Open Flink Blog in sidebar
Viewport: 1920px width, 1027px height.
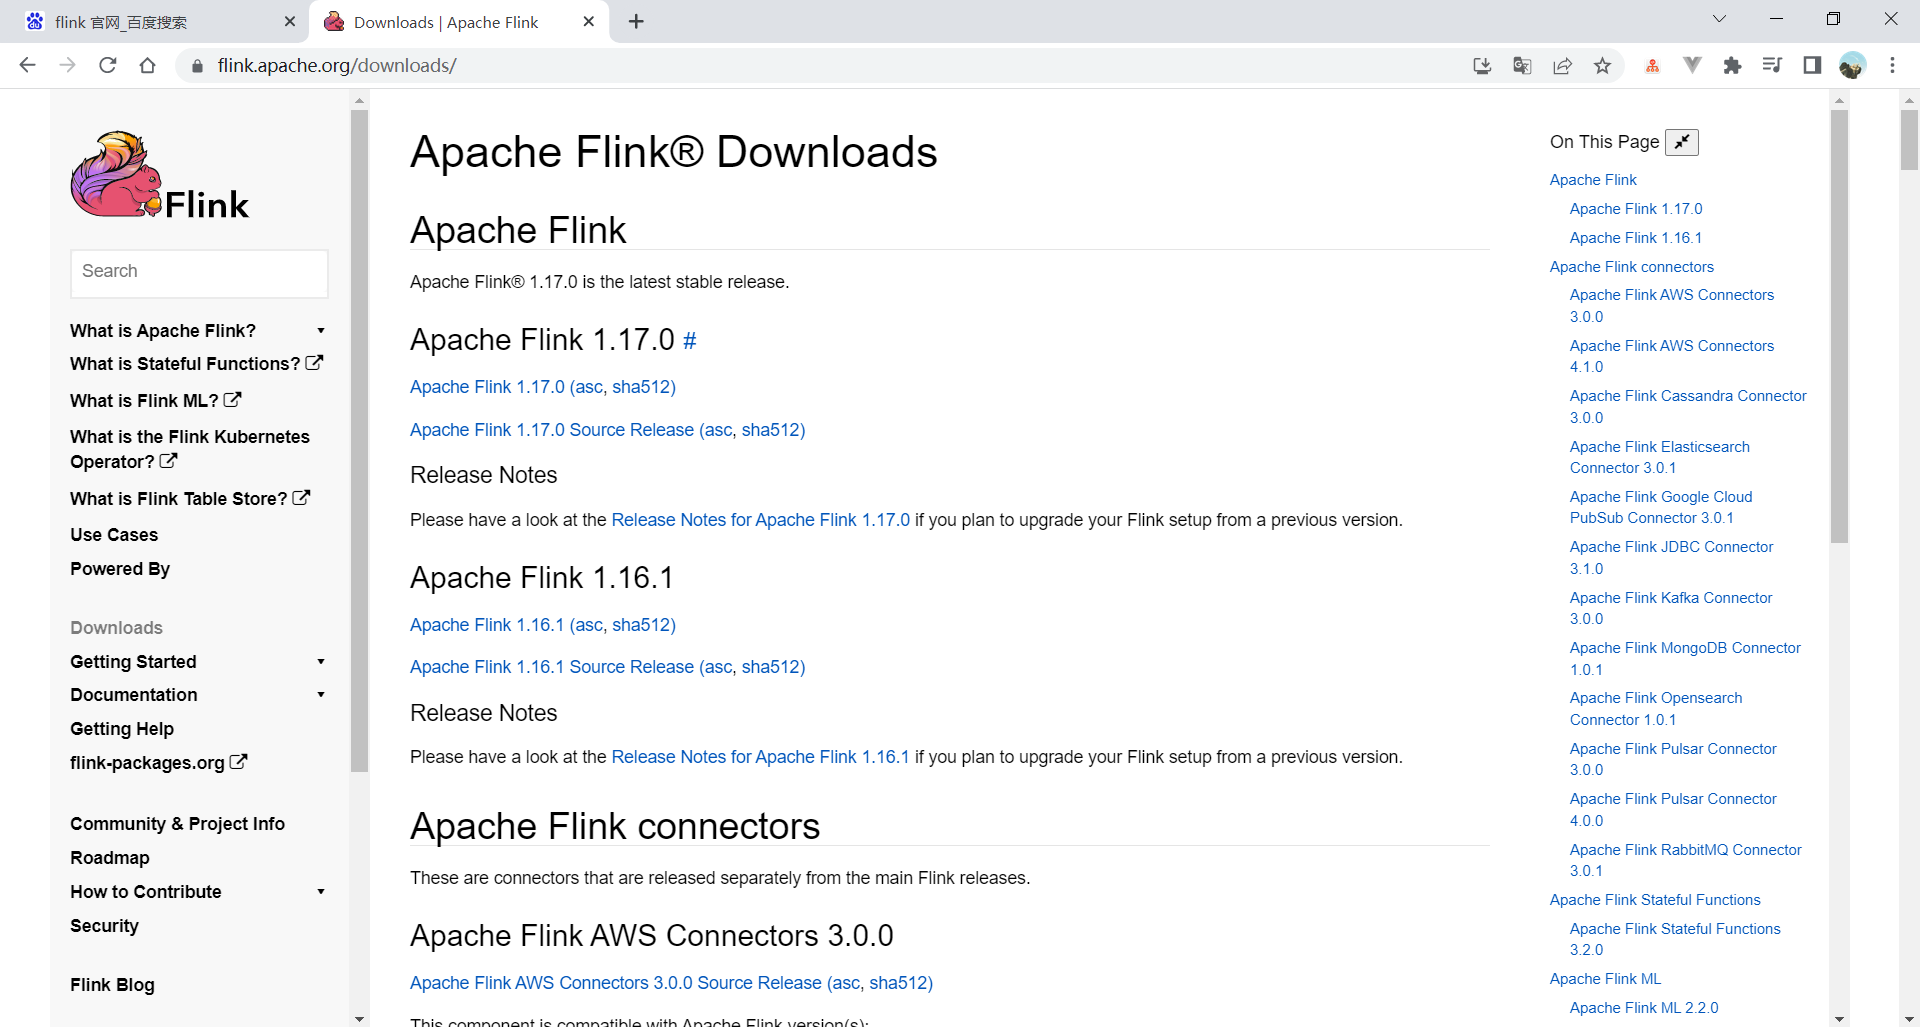pos(112,985)
